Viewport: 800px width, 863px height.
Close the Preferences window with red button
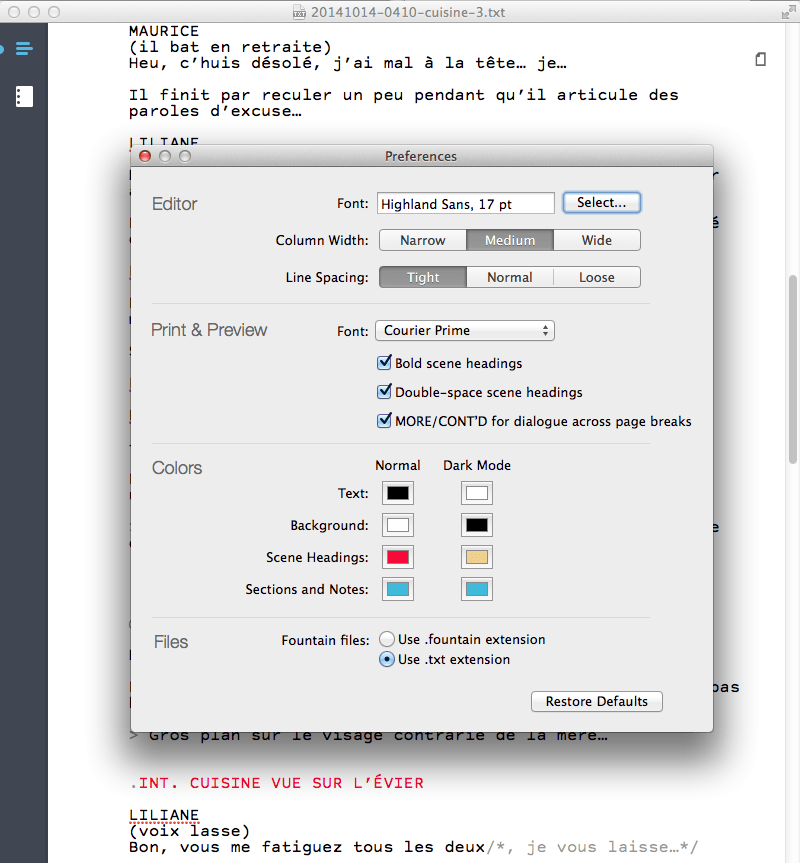[145, 156]
